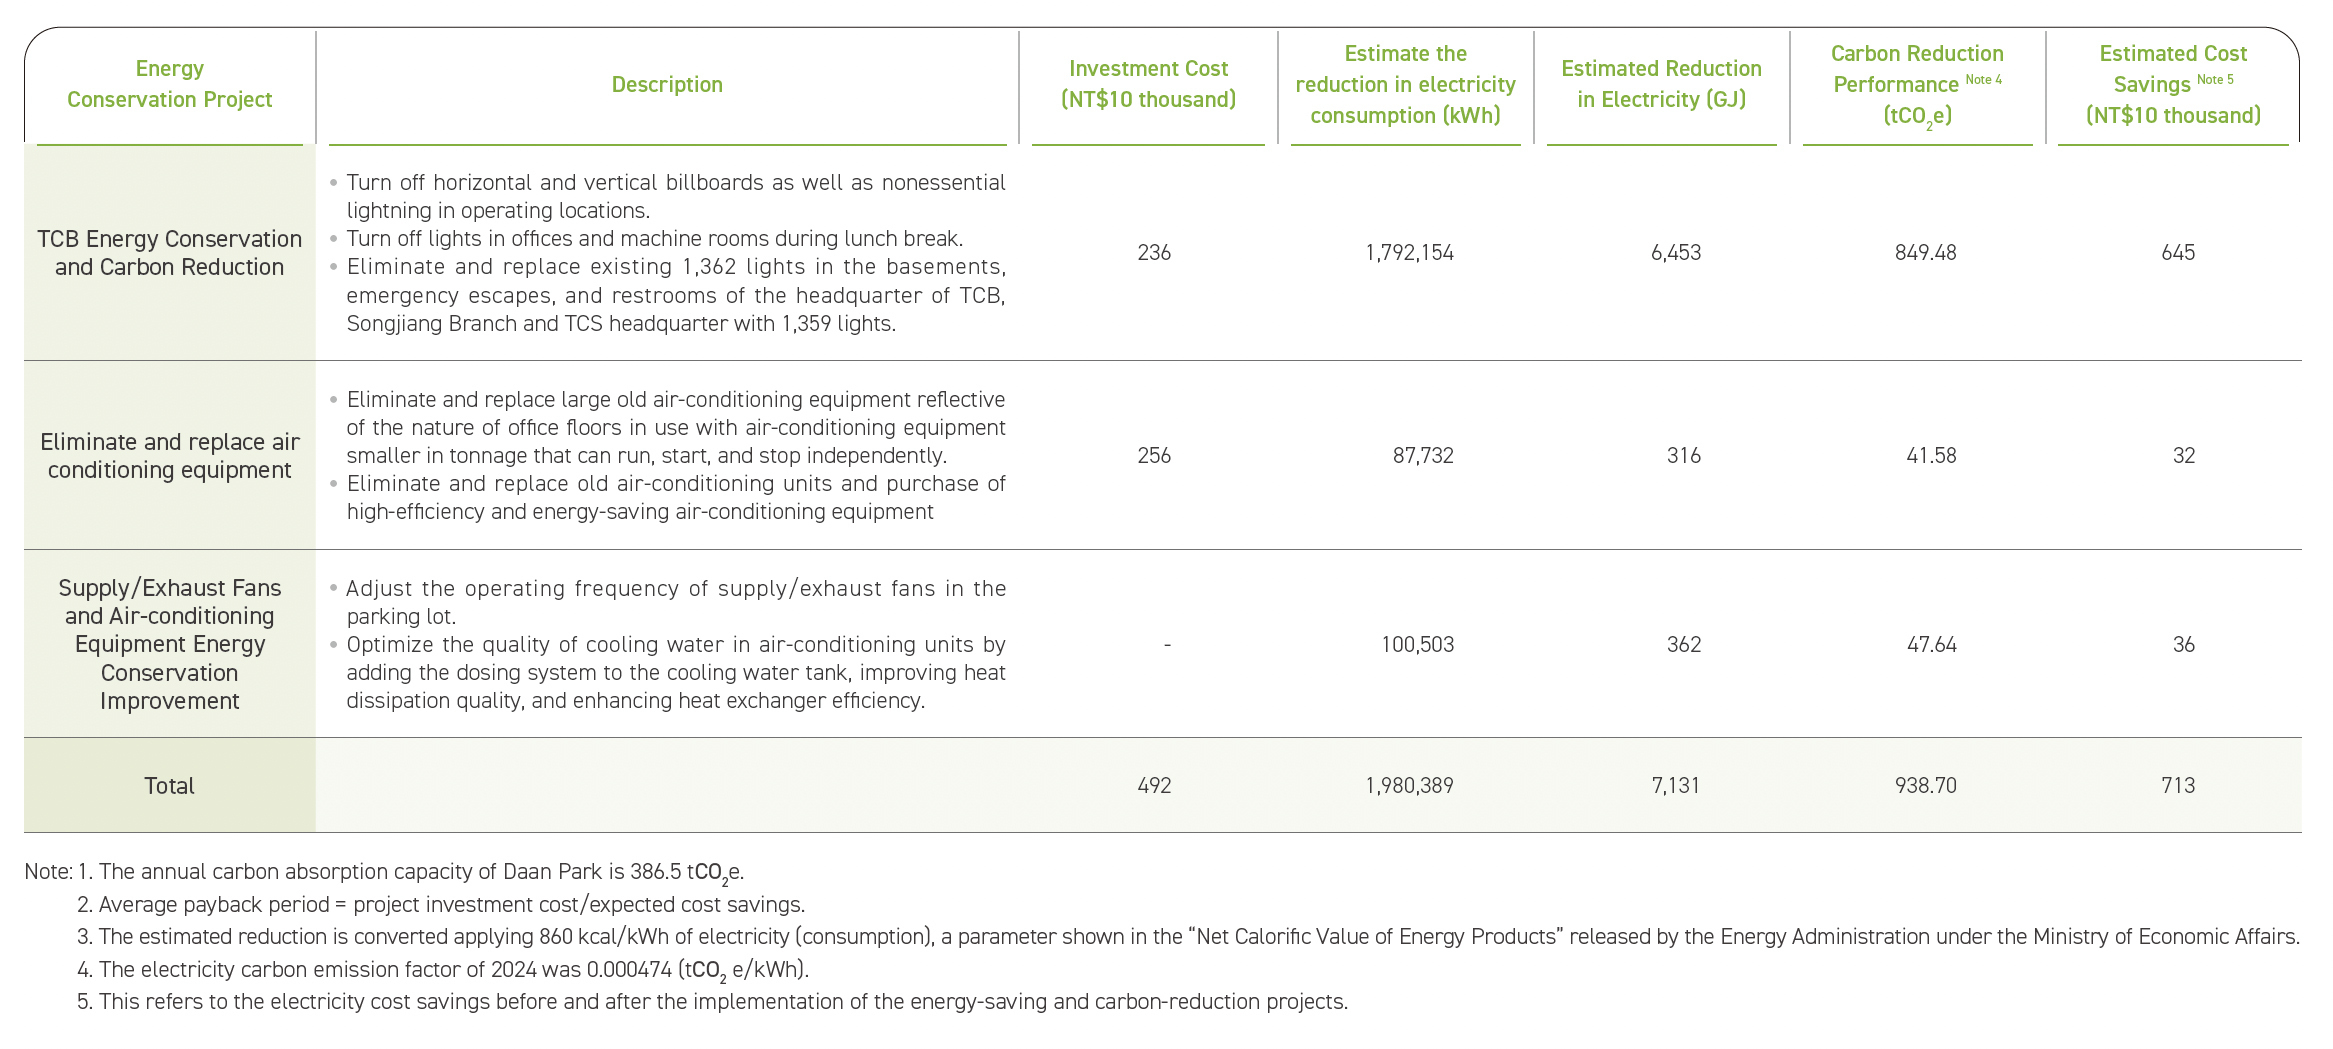Screen dimensions: 2333x1049
Task: Select the 849.48 carbon reduction value
Action: pos(1925,253)
